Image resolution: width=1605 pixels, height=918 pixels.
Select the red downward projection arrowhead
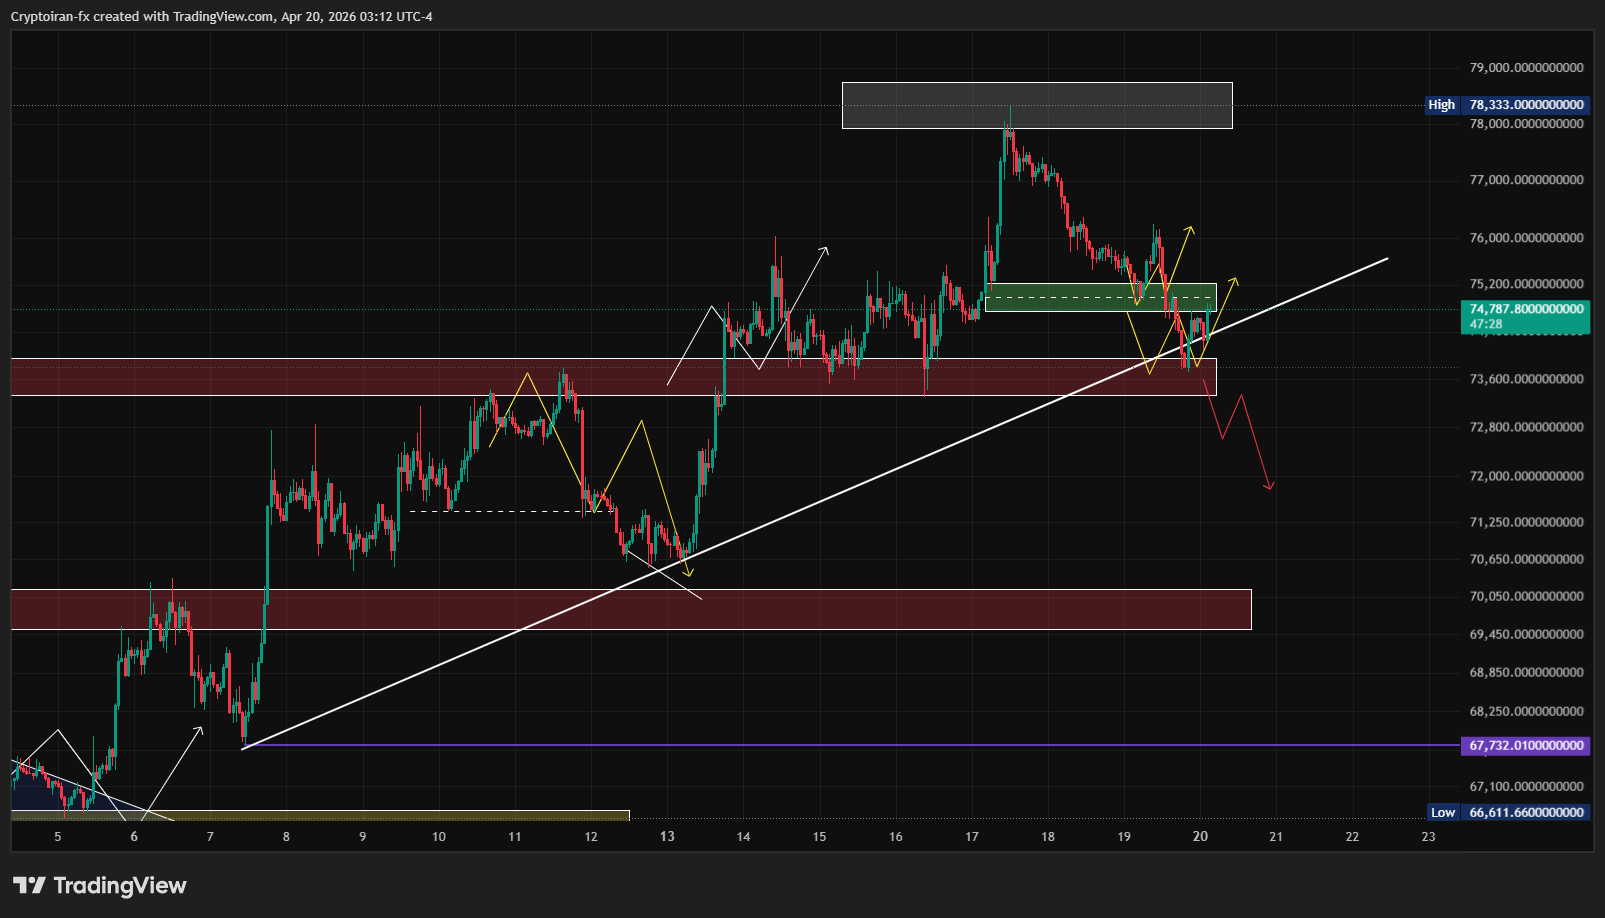pos(1269,486)
